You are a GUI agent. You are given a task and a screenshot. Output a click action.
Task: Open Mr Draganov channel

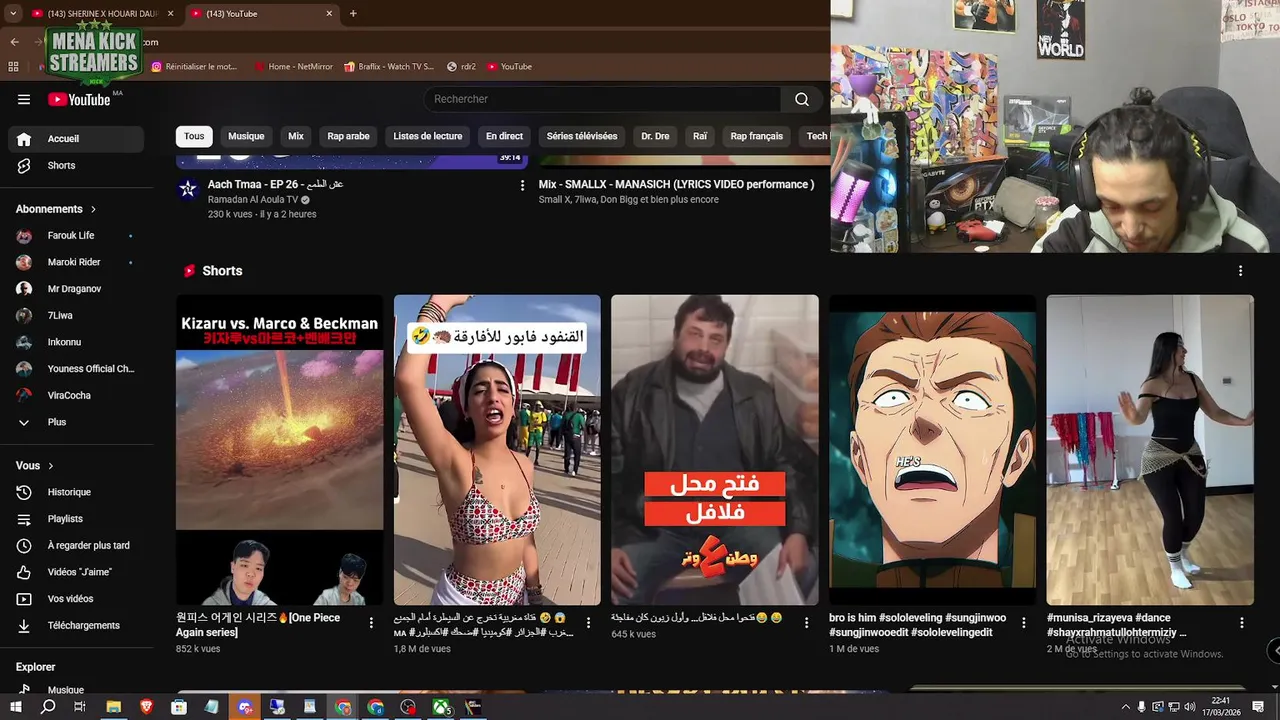point(76,289)
